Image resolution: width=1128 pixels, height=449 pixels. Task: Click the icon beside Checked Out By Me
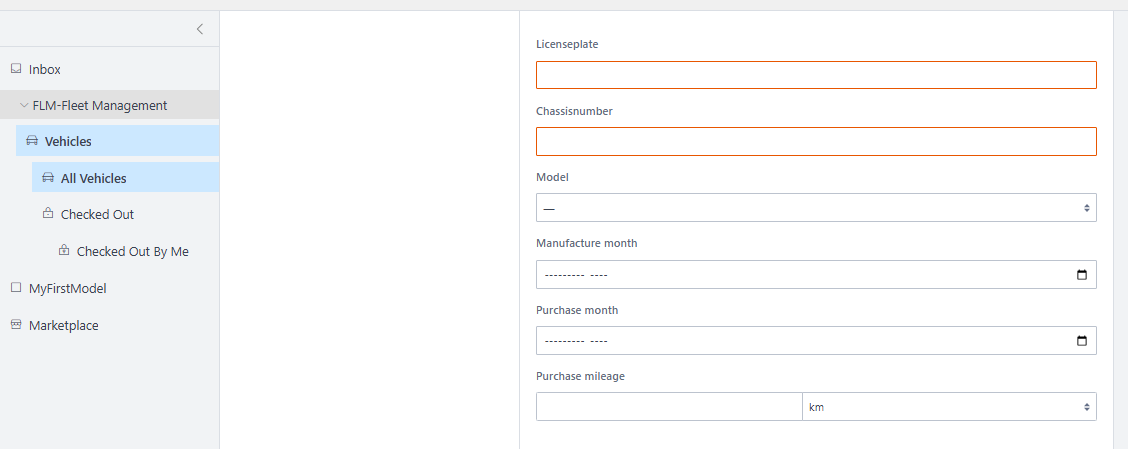point(64,251)
